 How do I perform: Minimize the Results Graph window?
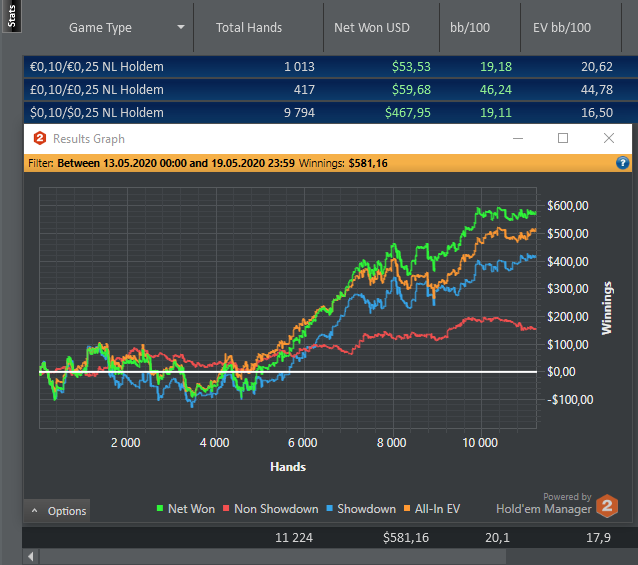tap(518, 138)
